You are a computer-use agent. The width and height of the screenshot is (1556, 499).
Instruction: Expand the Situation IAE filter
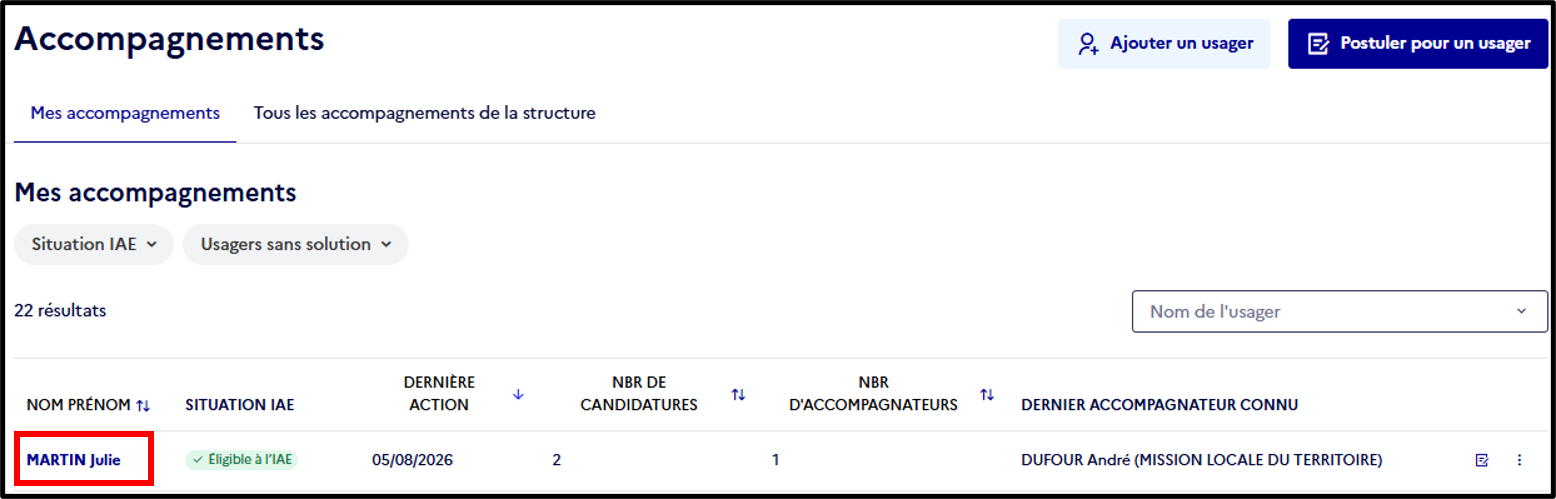coord(94,244)
